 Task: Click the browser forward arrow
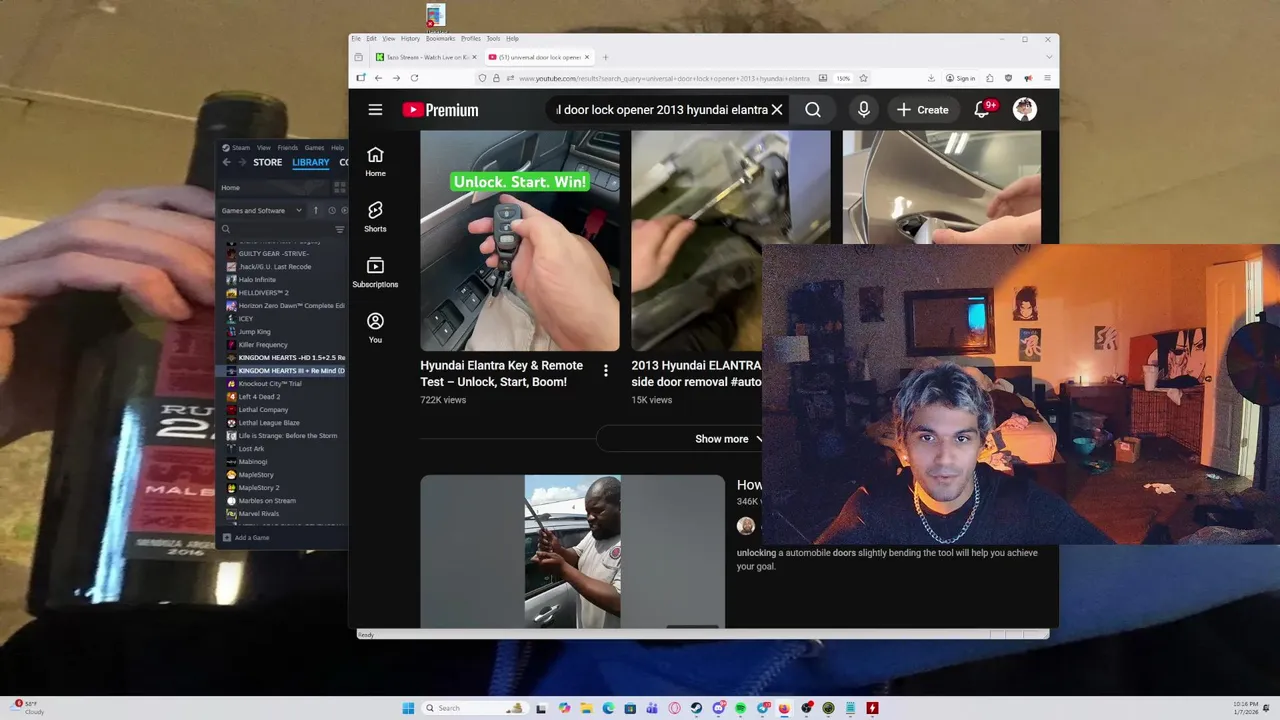pyautogui.click(x=396, y=78)
